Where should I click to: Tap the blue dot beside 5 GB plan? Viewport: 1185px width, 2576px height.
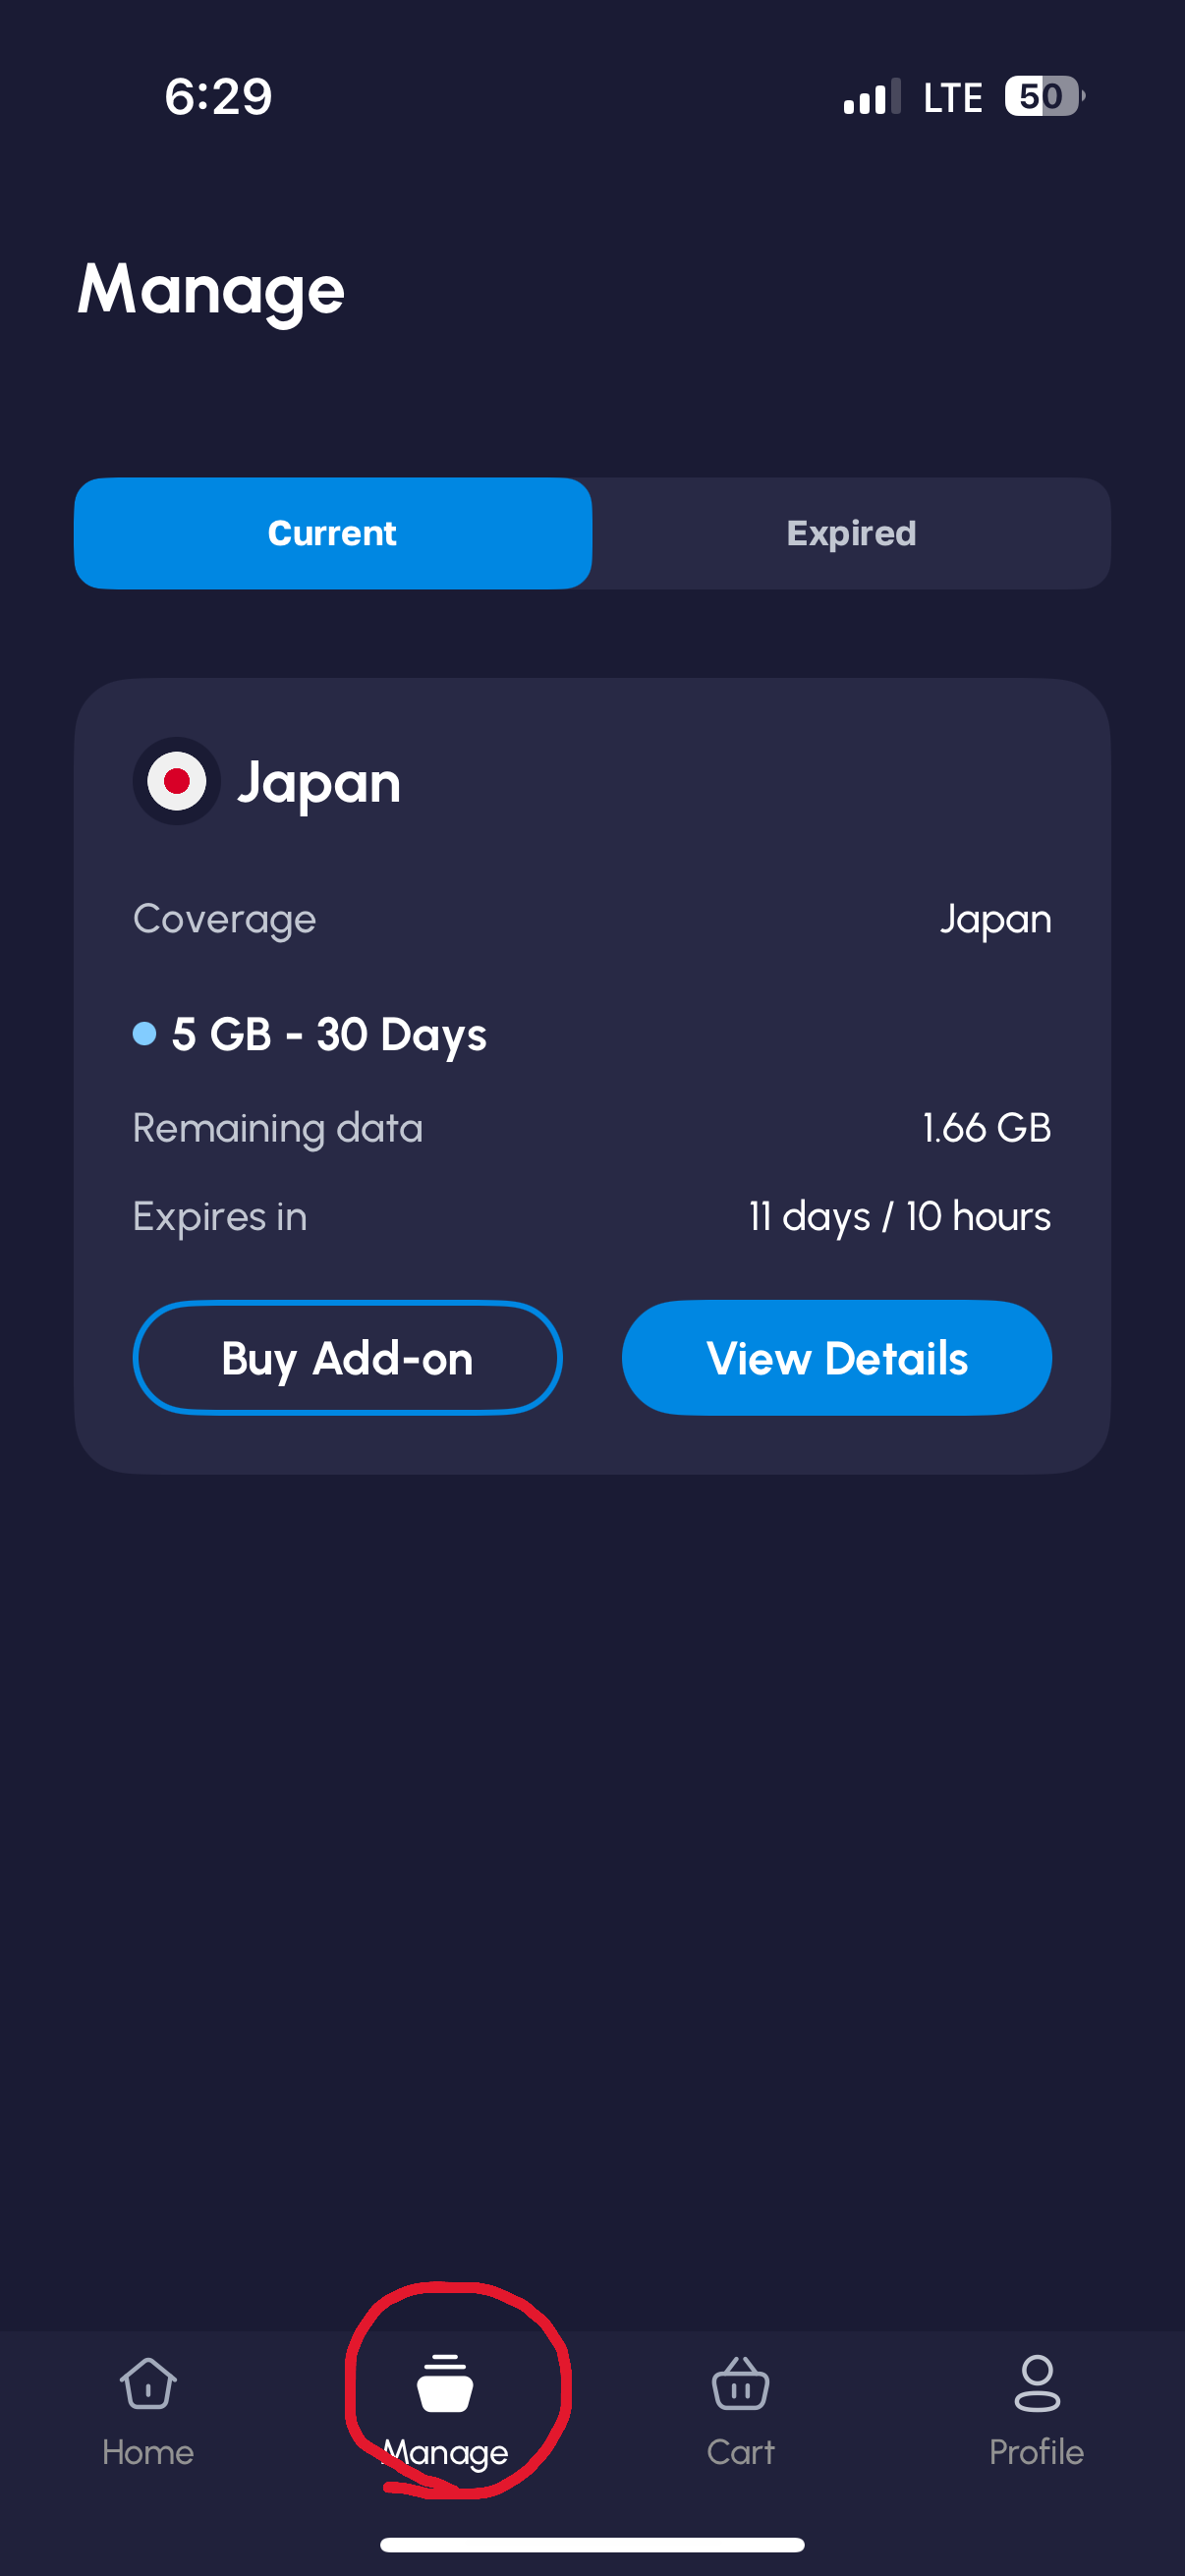pyautogui.click(x=145, y=1034)
